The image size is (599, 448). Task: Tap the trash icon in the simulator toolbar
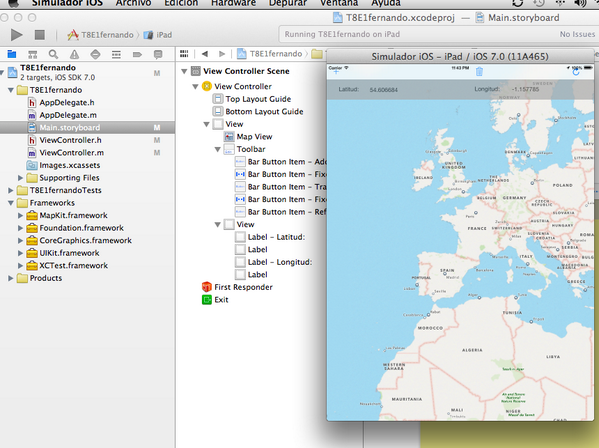[479, 71]
